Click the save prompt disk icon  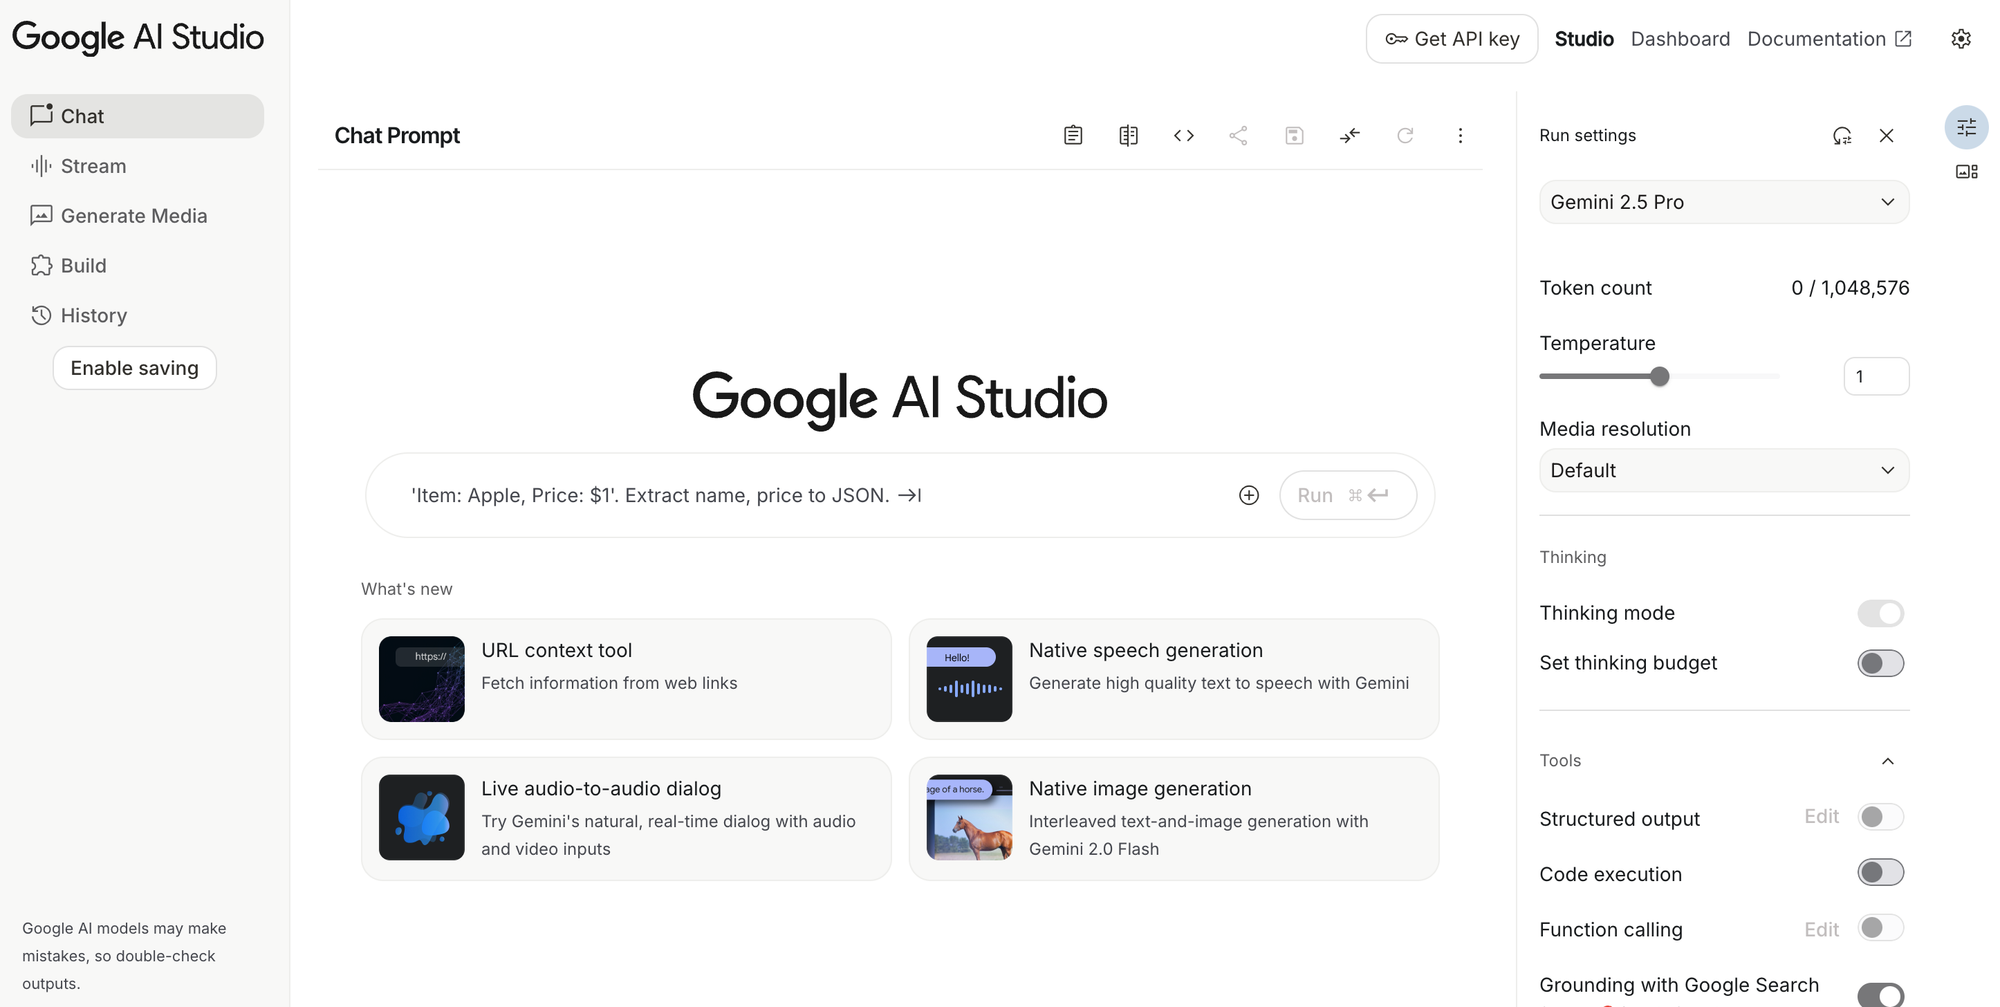1294,135
